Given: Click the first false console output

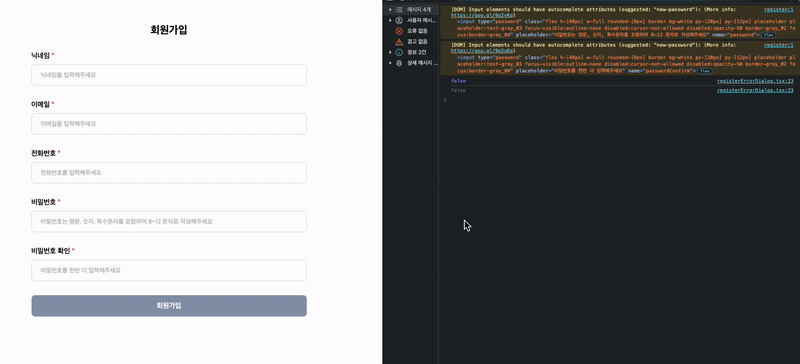Looking at the screenshot, I should pos(458,81).
